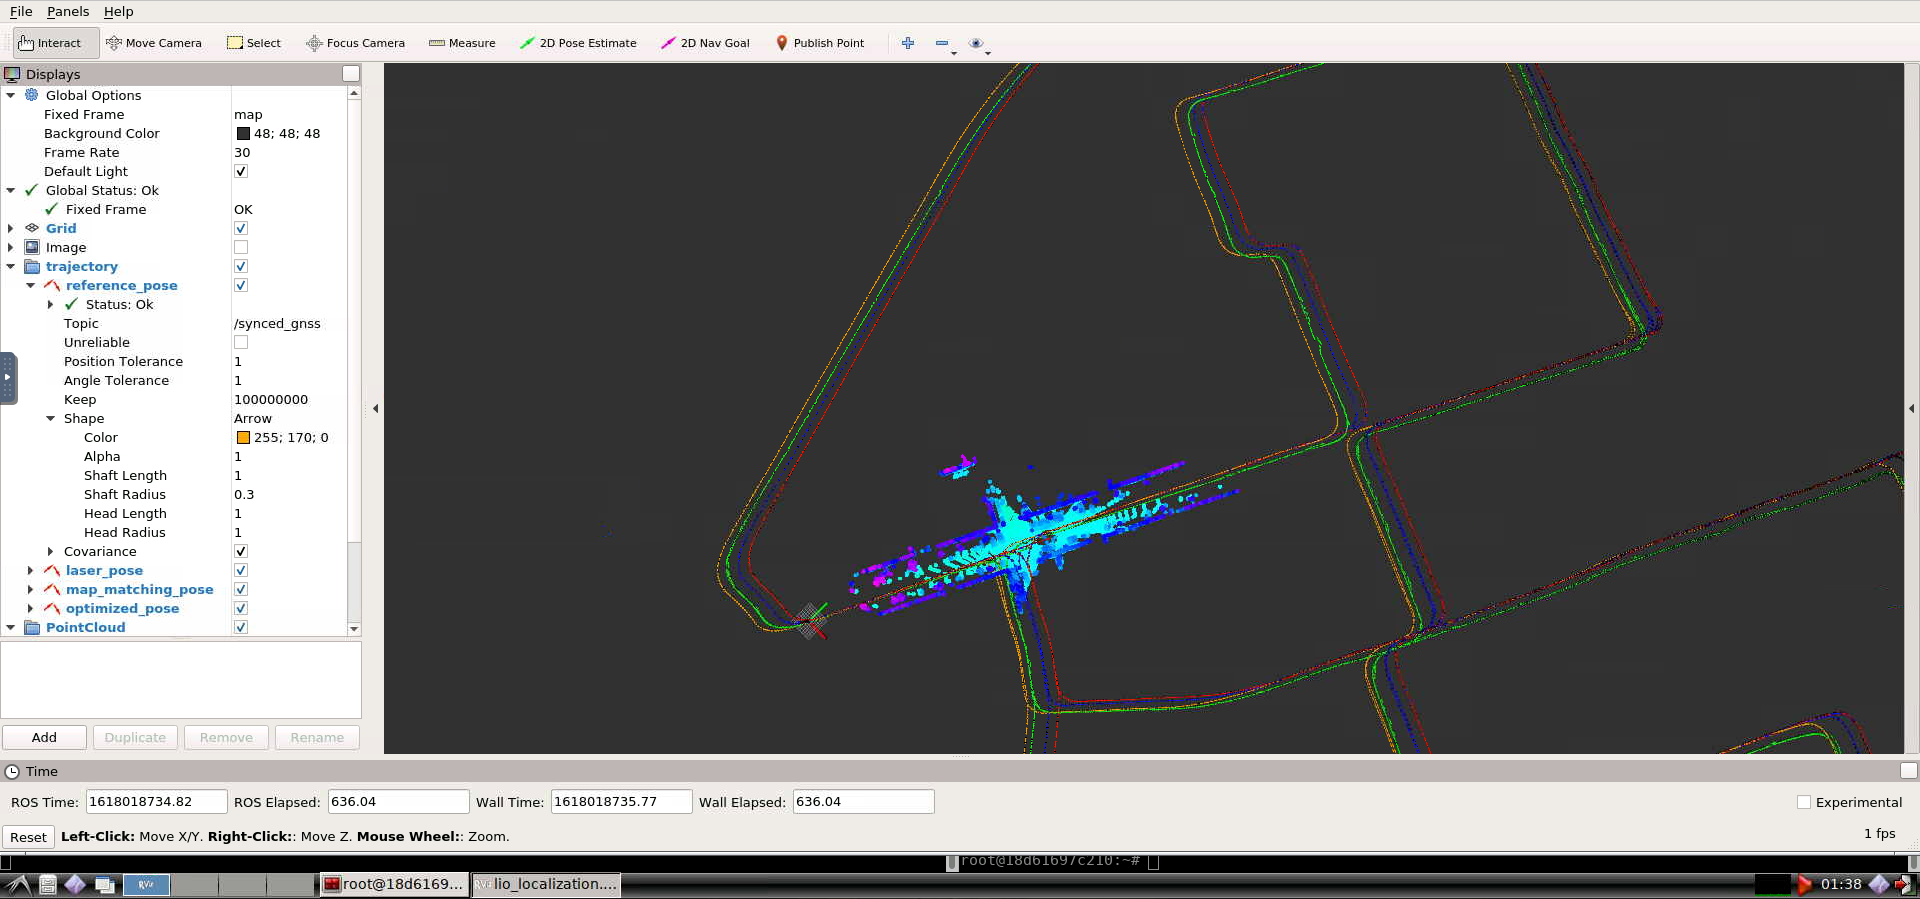This screenshot has height=899, width=1920.
Task: Click the taskbar logout icon
Action: pyautogui.click(x=1905, y=884)
